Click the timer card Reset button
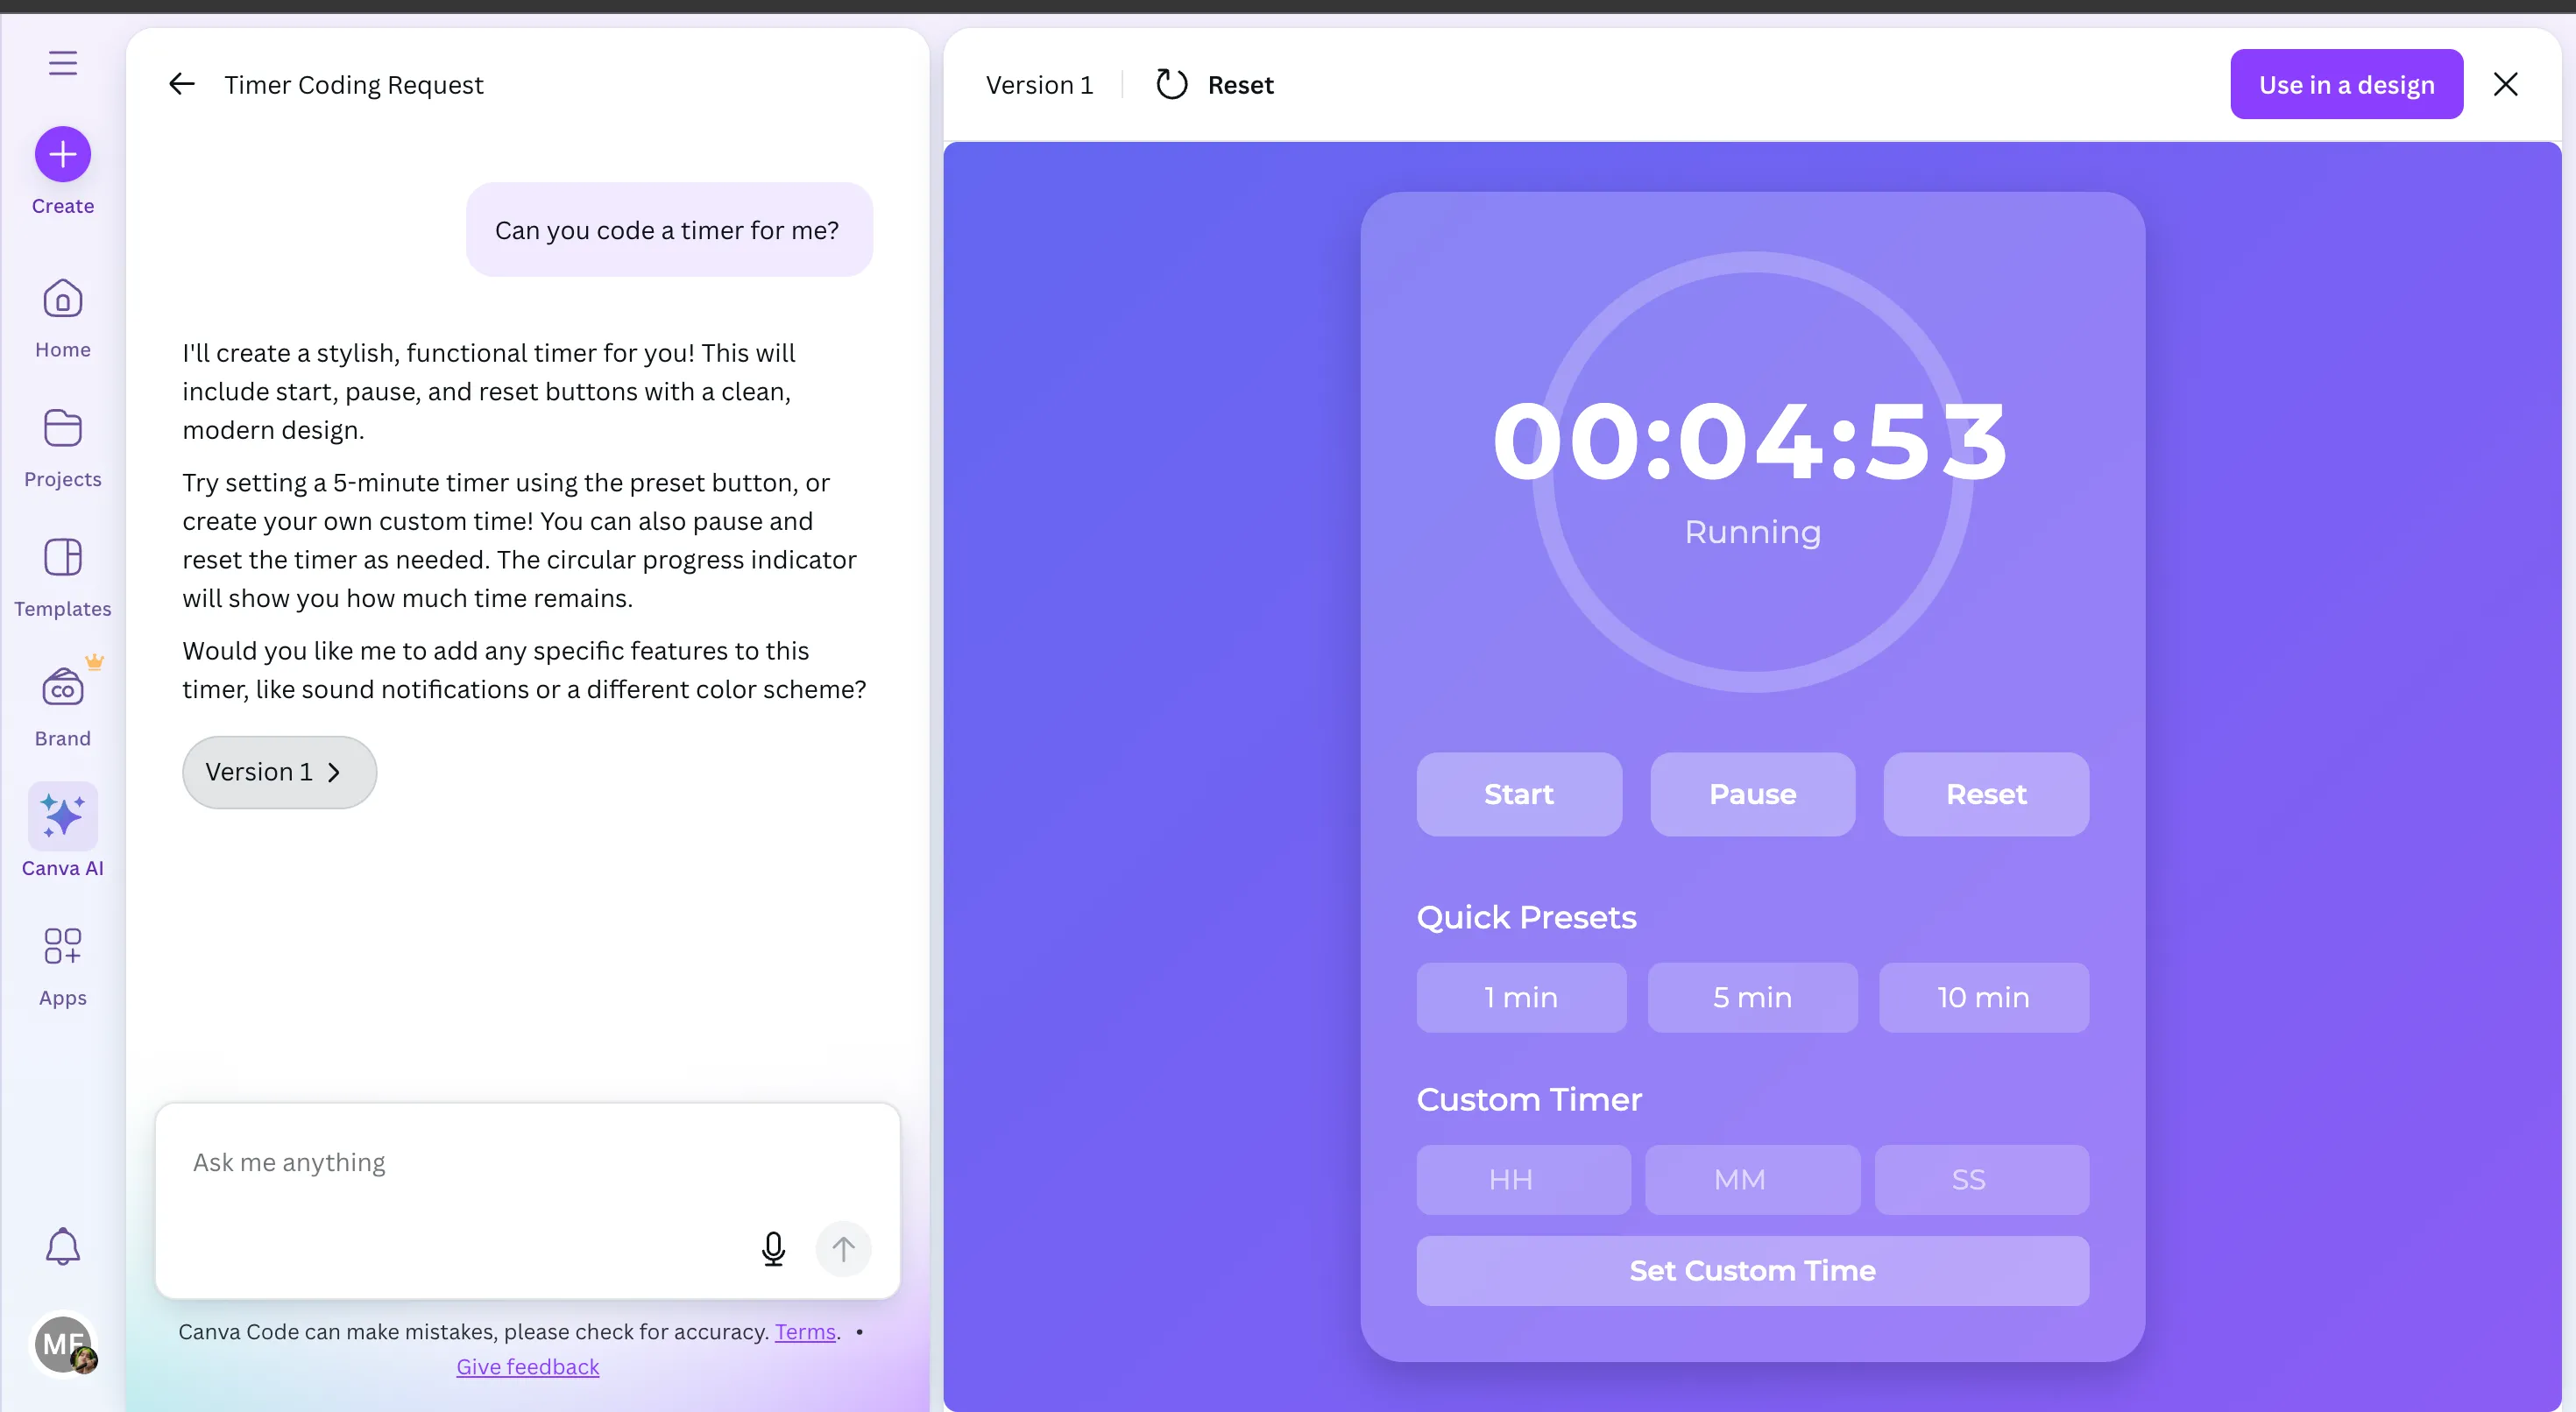This screenshot has height=1412, width=2576. [1986, 794]
